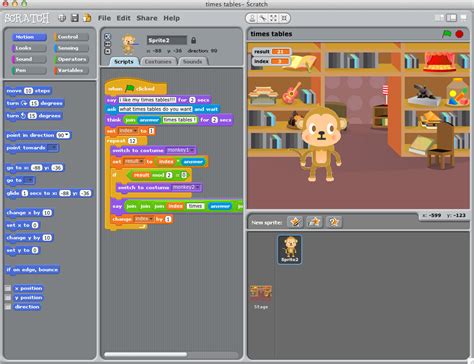Open the point towards target dropdown

(x=53, y=148)
